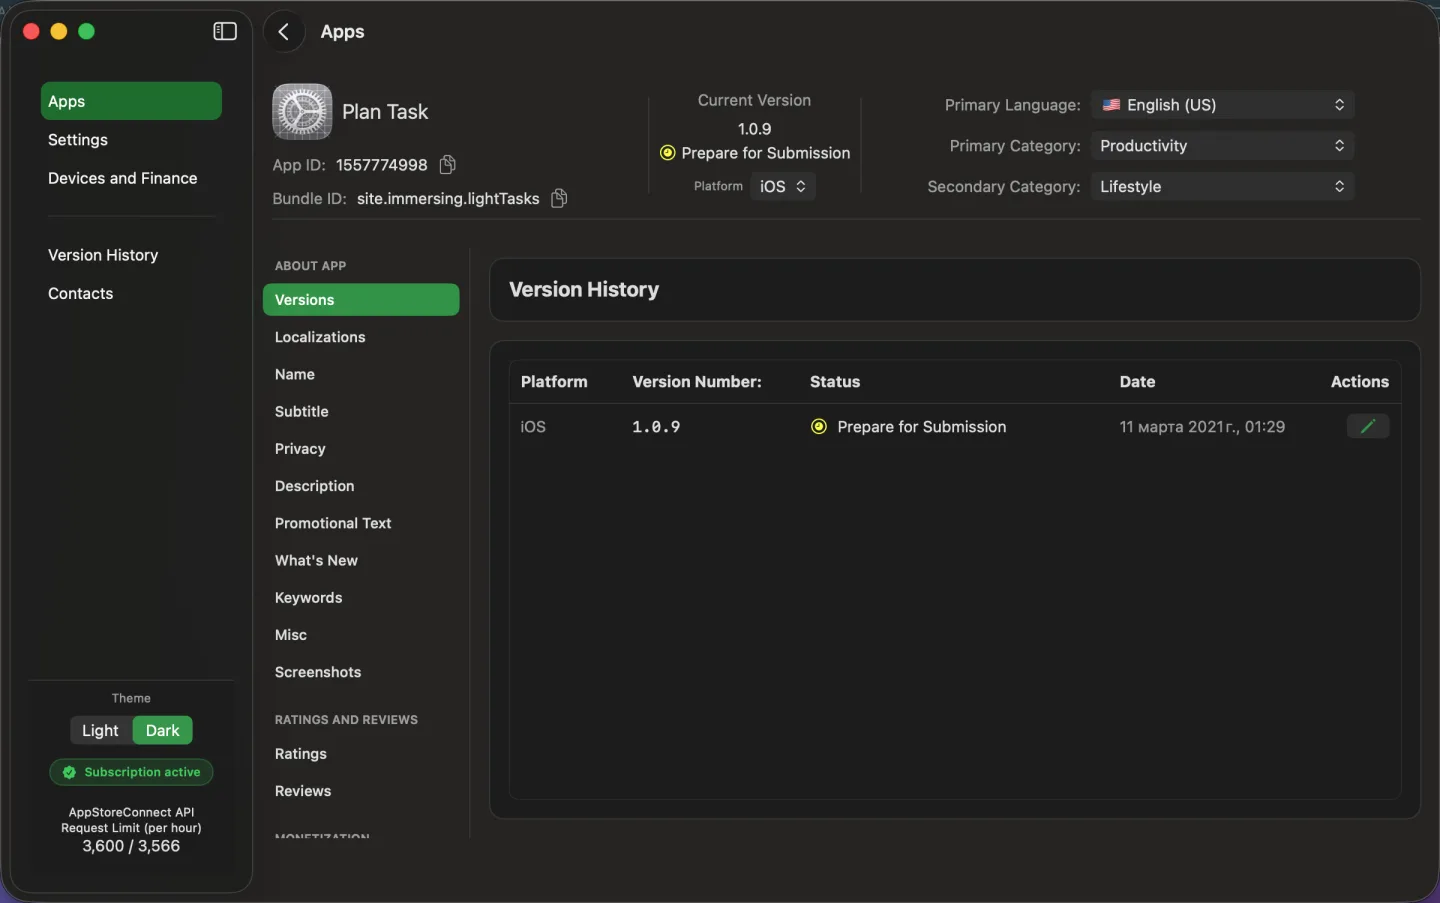The image size is (1440, 903).
Task: Open Devices and Finance section
Action: (123, 178)
